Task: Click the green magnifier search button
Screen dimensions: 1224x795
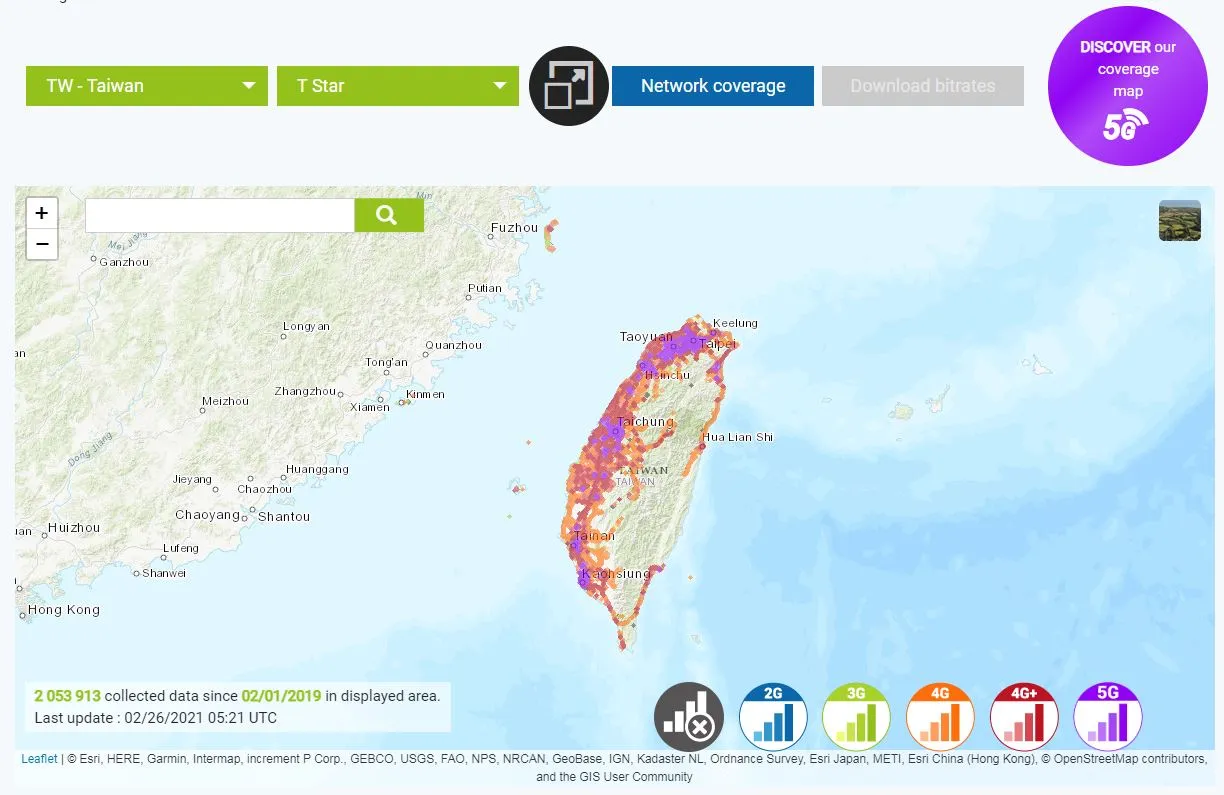Action: click(389, 215)
